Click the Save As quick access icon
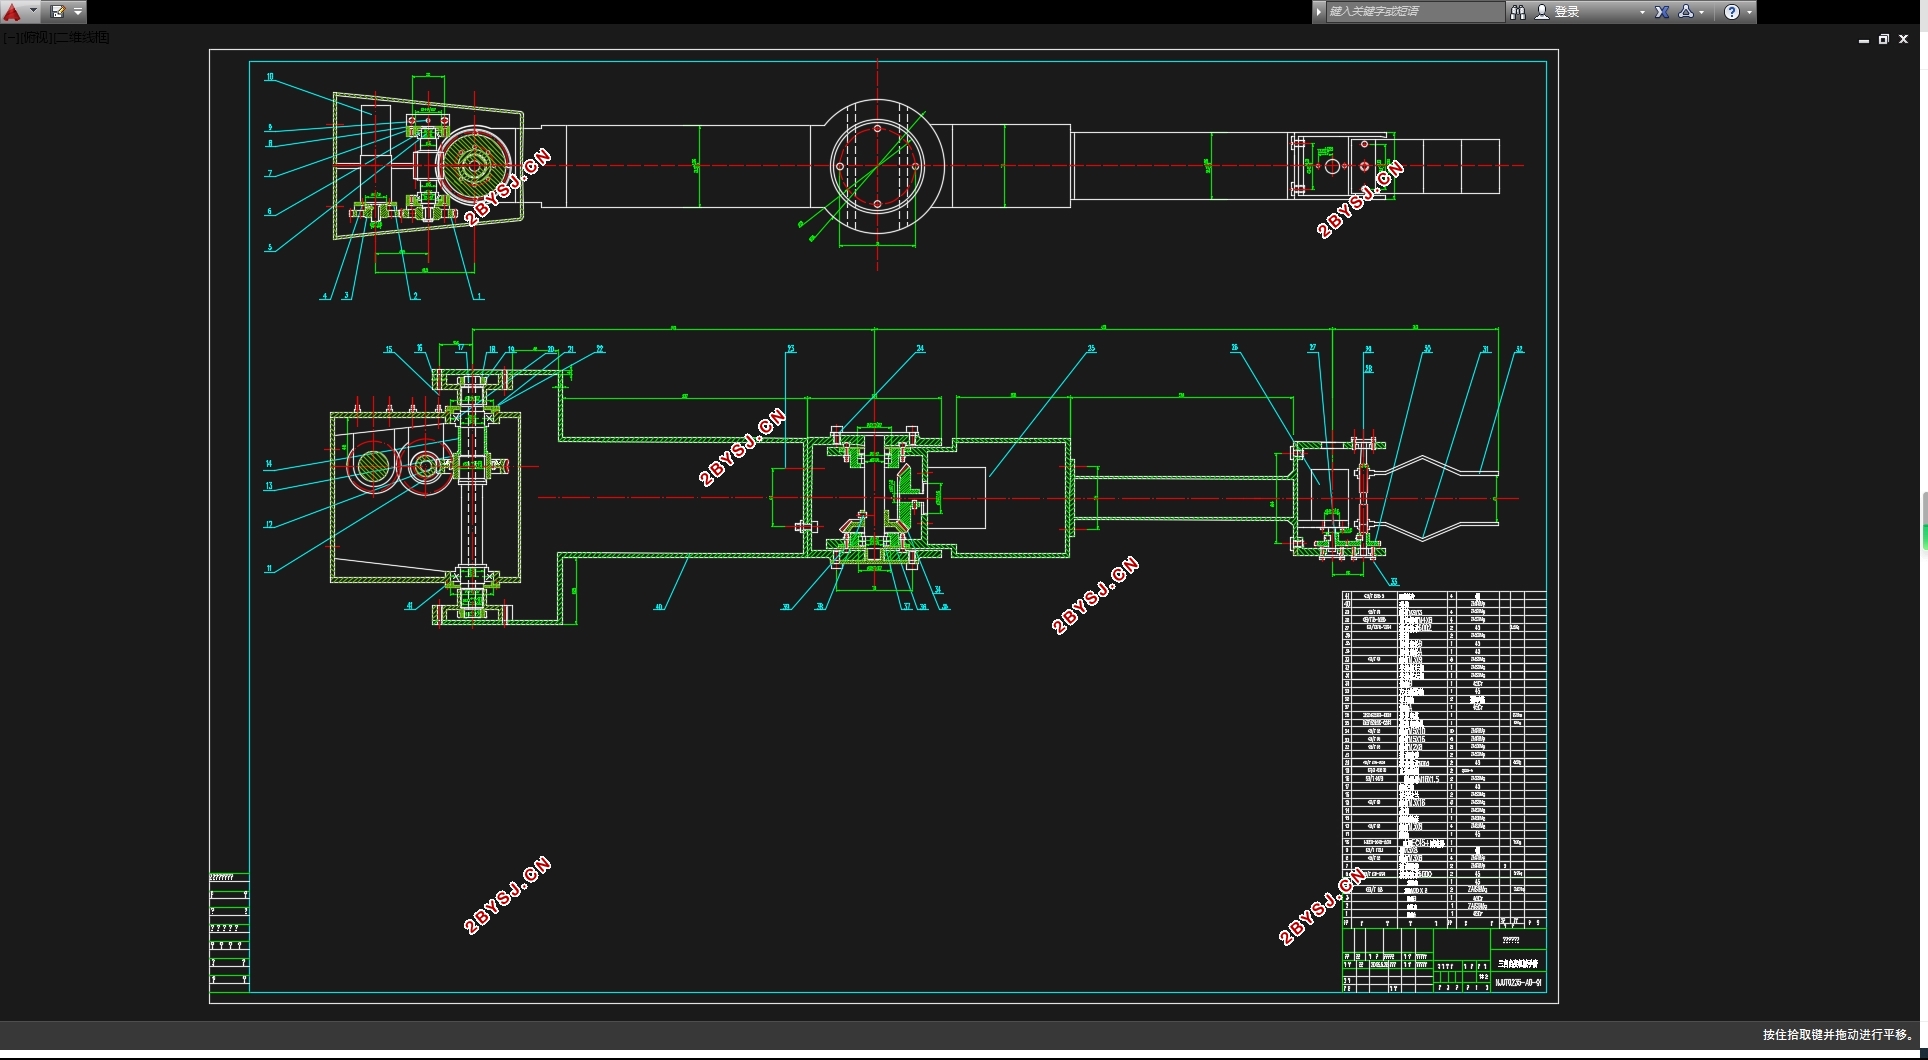Screen dimensions: 1928x1060 pyautogui.click(x=57, y=12)
